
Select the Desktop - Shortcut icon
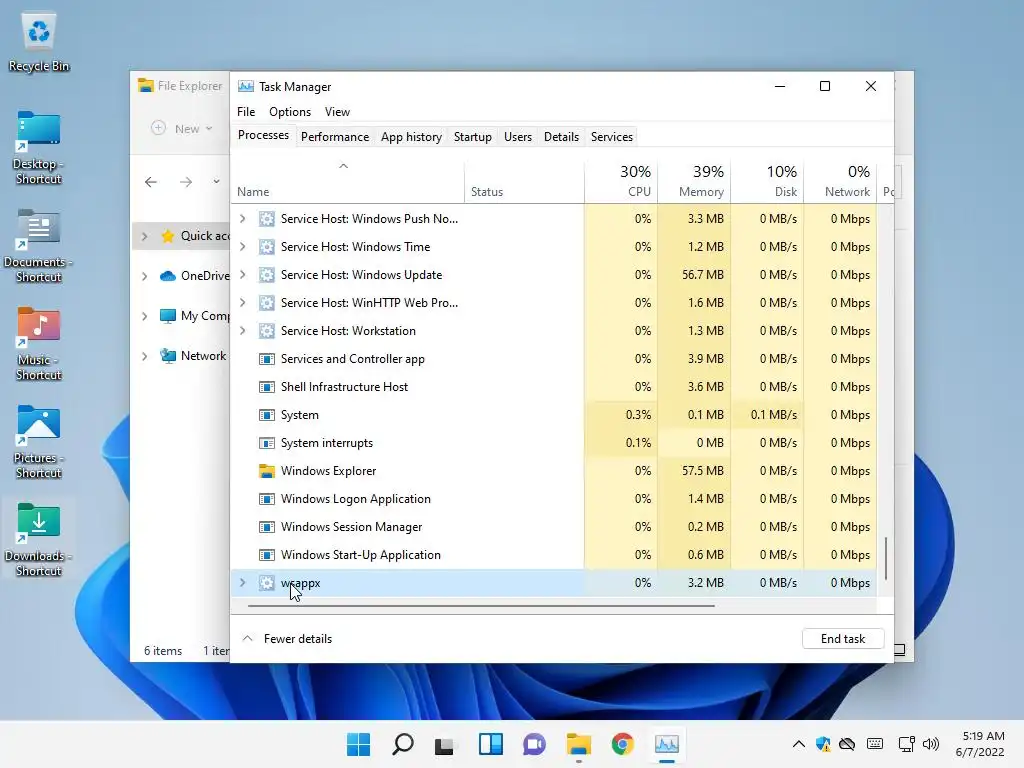[39, 148]
